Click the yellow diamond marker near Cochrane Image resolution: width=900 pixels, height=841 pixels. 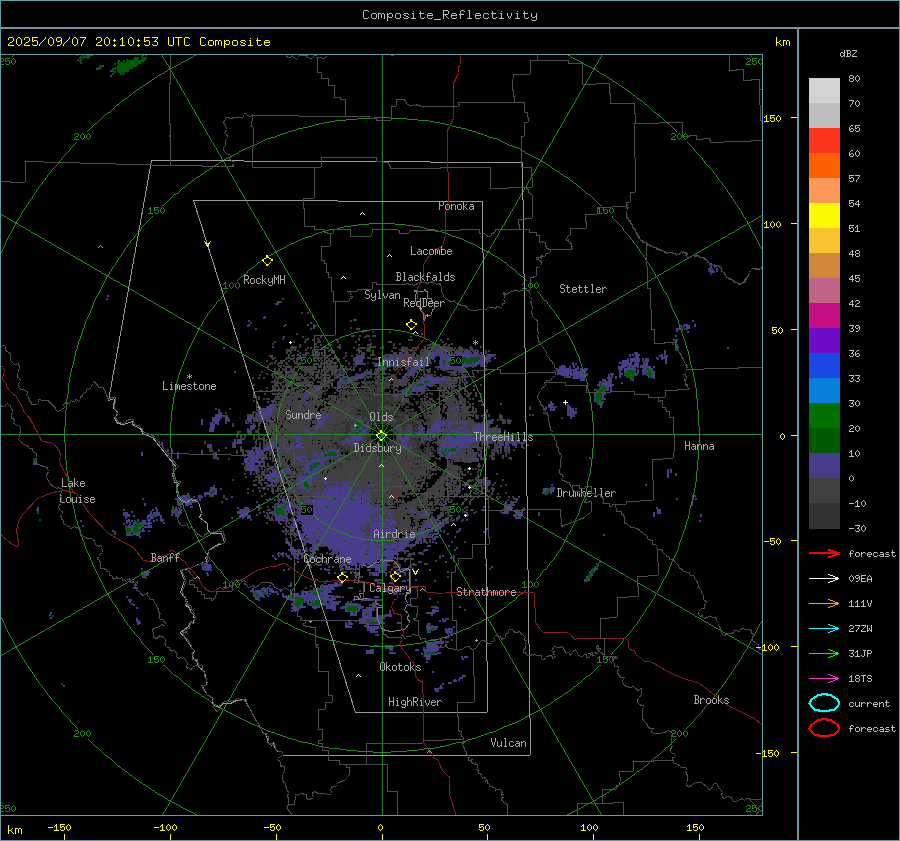pos(343,577)
